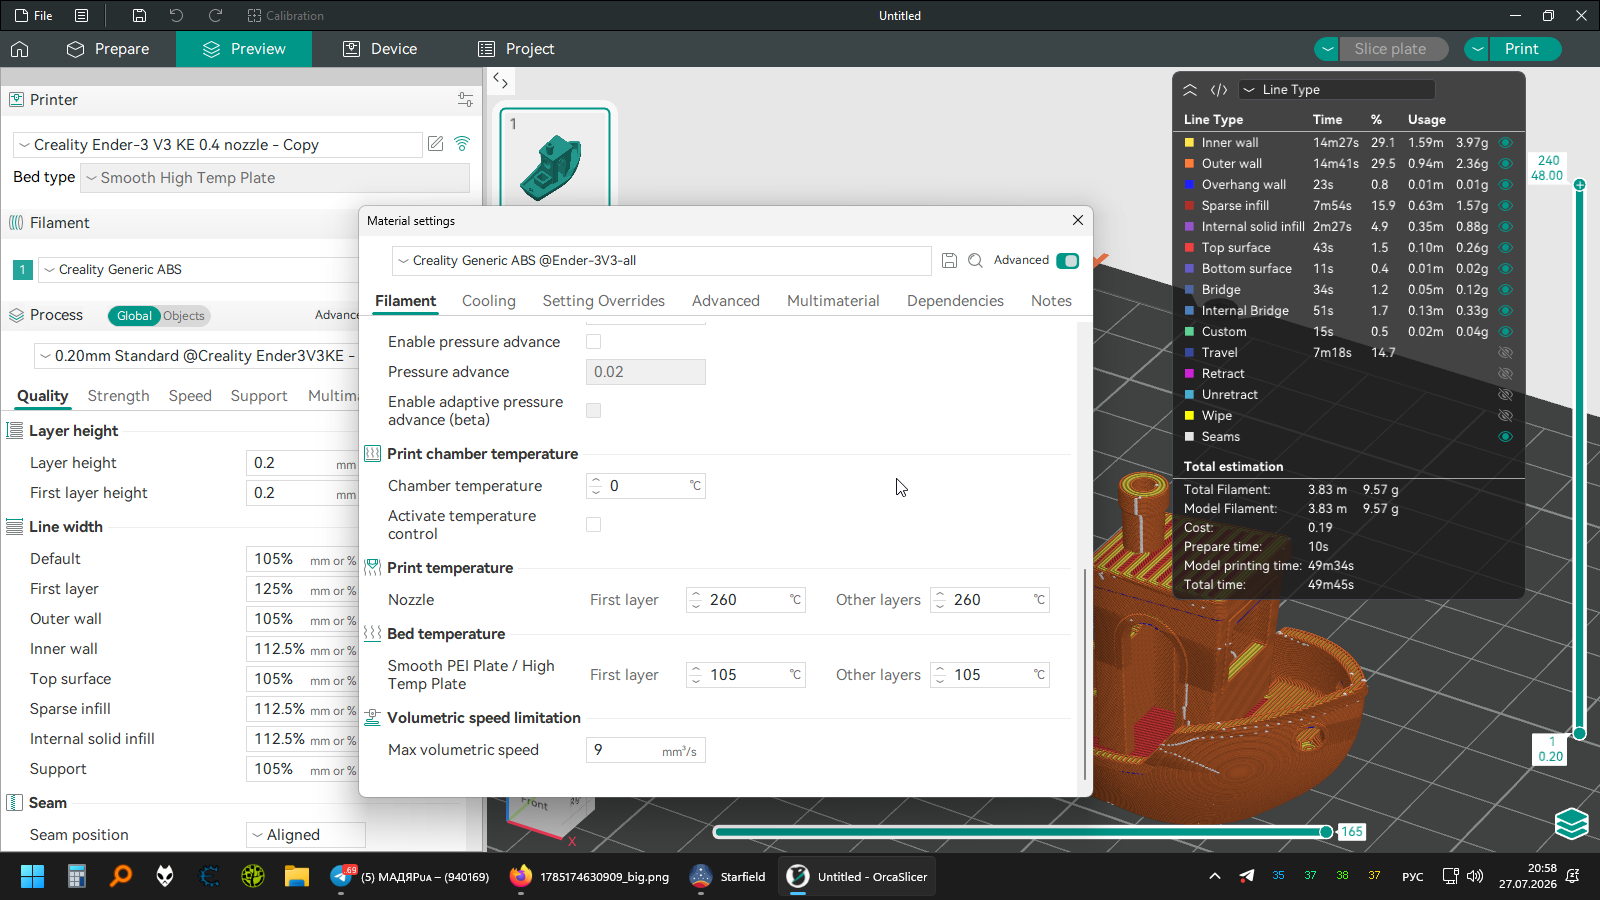
Task: Open the File menu
Action: pos(34,16)
